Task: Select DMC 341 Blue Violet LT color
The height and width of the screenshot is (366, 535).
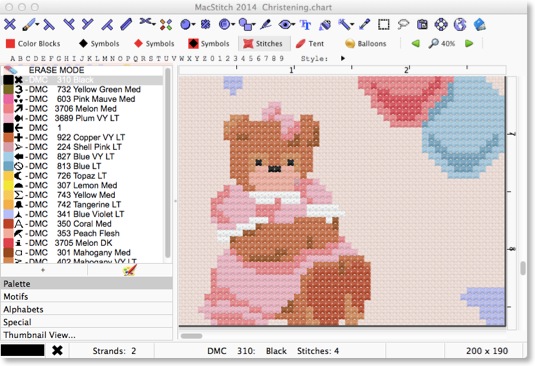Action: (x=83, y=214)
